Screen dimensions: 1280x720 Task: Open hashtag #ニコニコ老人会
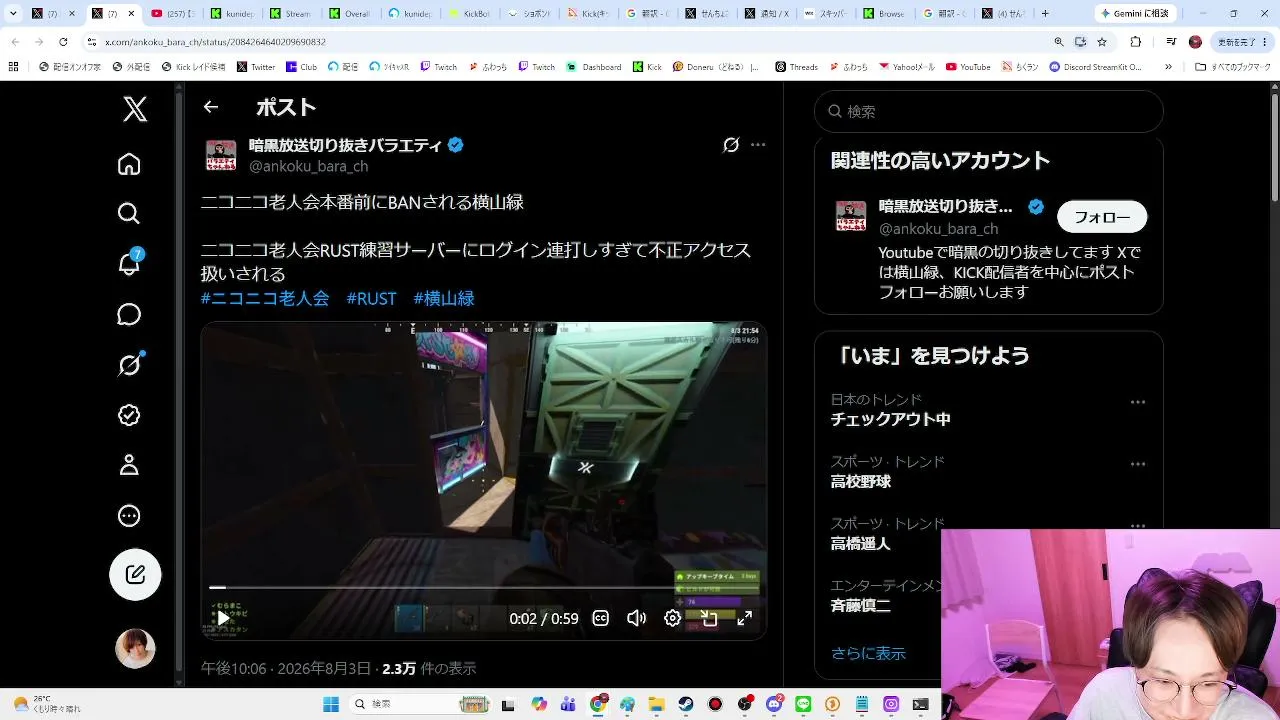click(265, 298)
